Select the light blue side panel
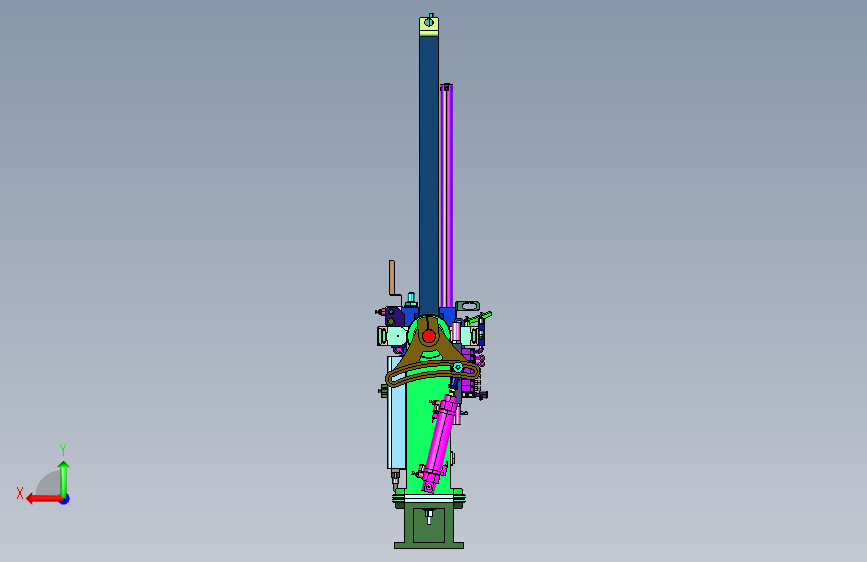 396,412
